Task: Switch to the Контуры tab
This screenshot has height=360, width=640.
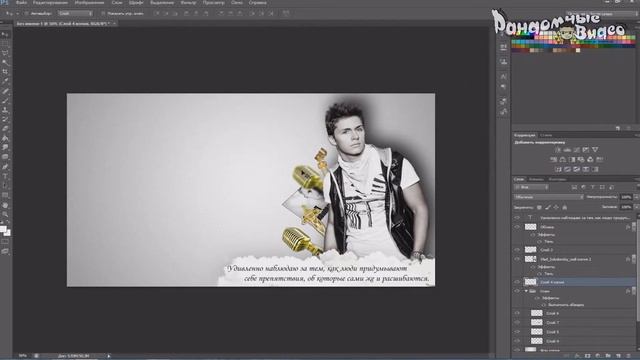Action: pos(557,179)
